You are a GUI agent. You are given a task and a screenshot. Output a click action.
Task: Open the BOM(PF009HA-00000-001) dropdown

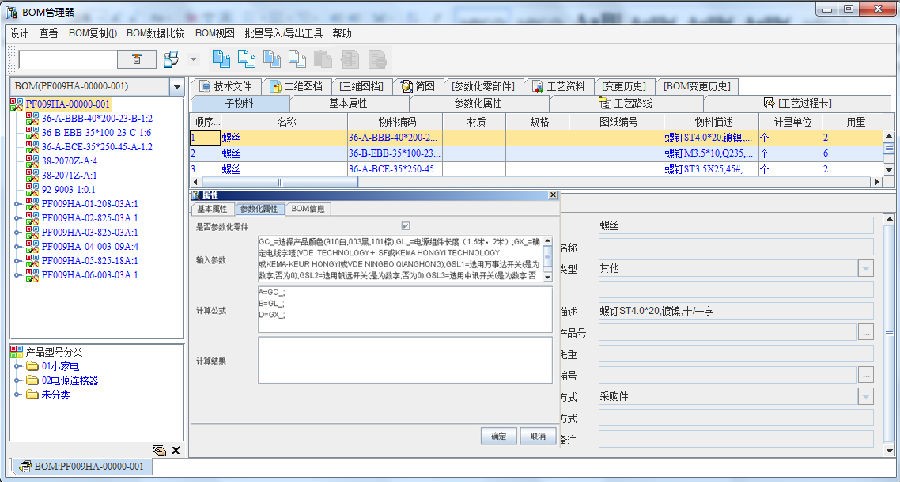(177, 87)
